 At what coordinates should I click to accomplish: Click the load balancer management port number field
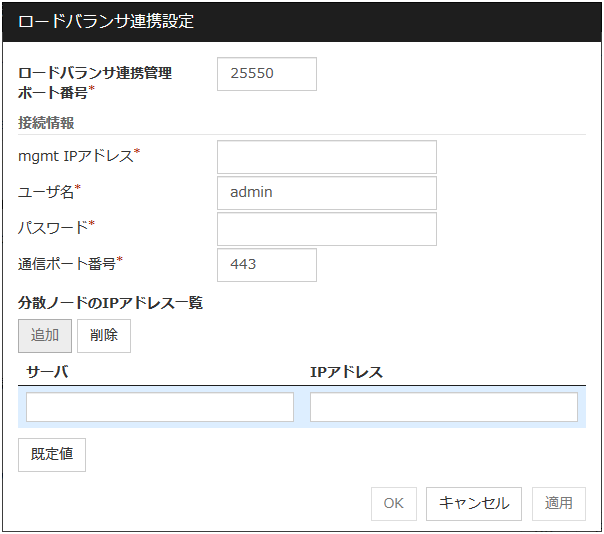click(x=266, y=74)
